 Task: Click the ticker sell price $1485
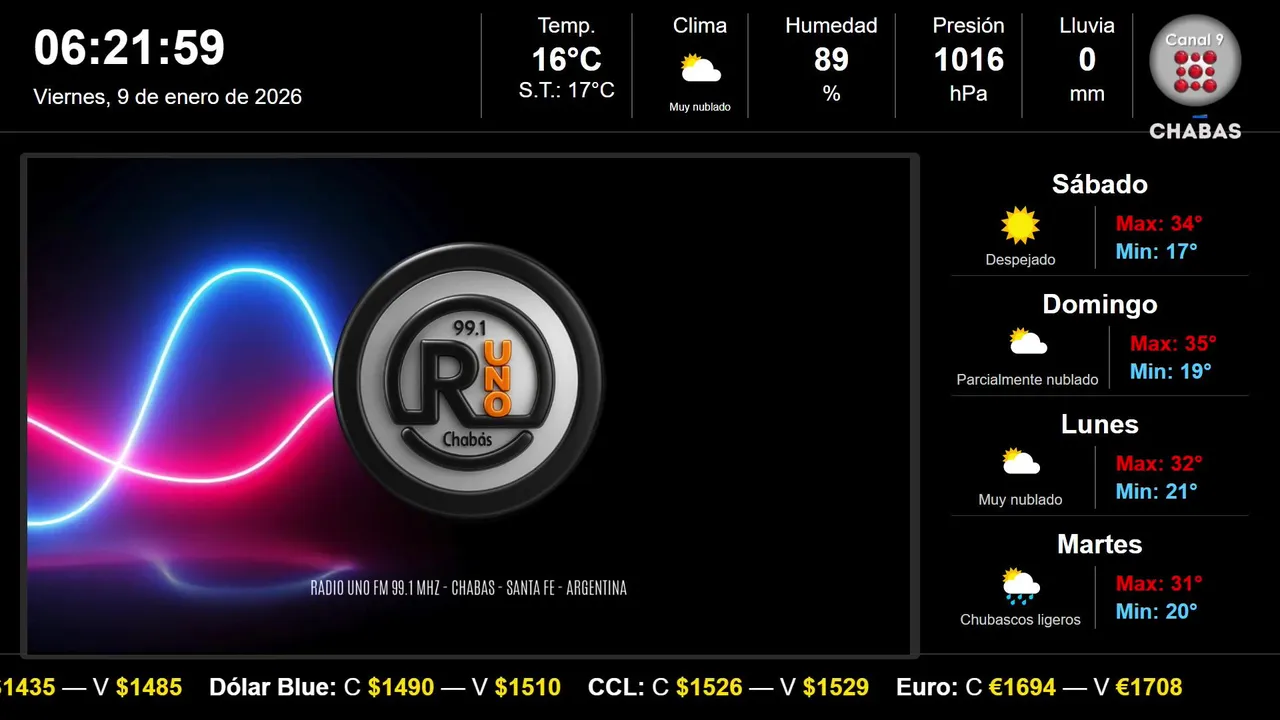click(x=149, y=687)
